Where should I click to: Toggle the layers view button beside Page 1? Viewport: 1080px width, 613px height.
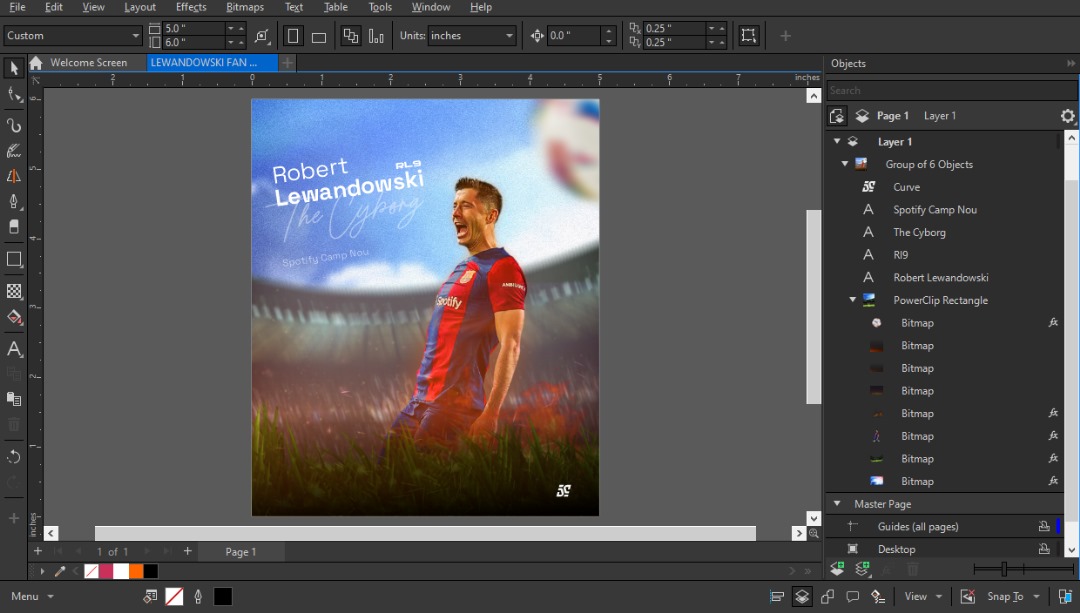[x=862, y=116]
